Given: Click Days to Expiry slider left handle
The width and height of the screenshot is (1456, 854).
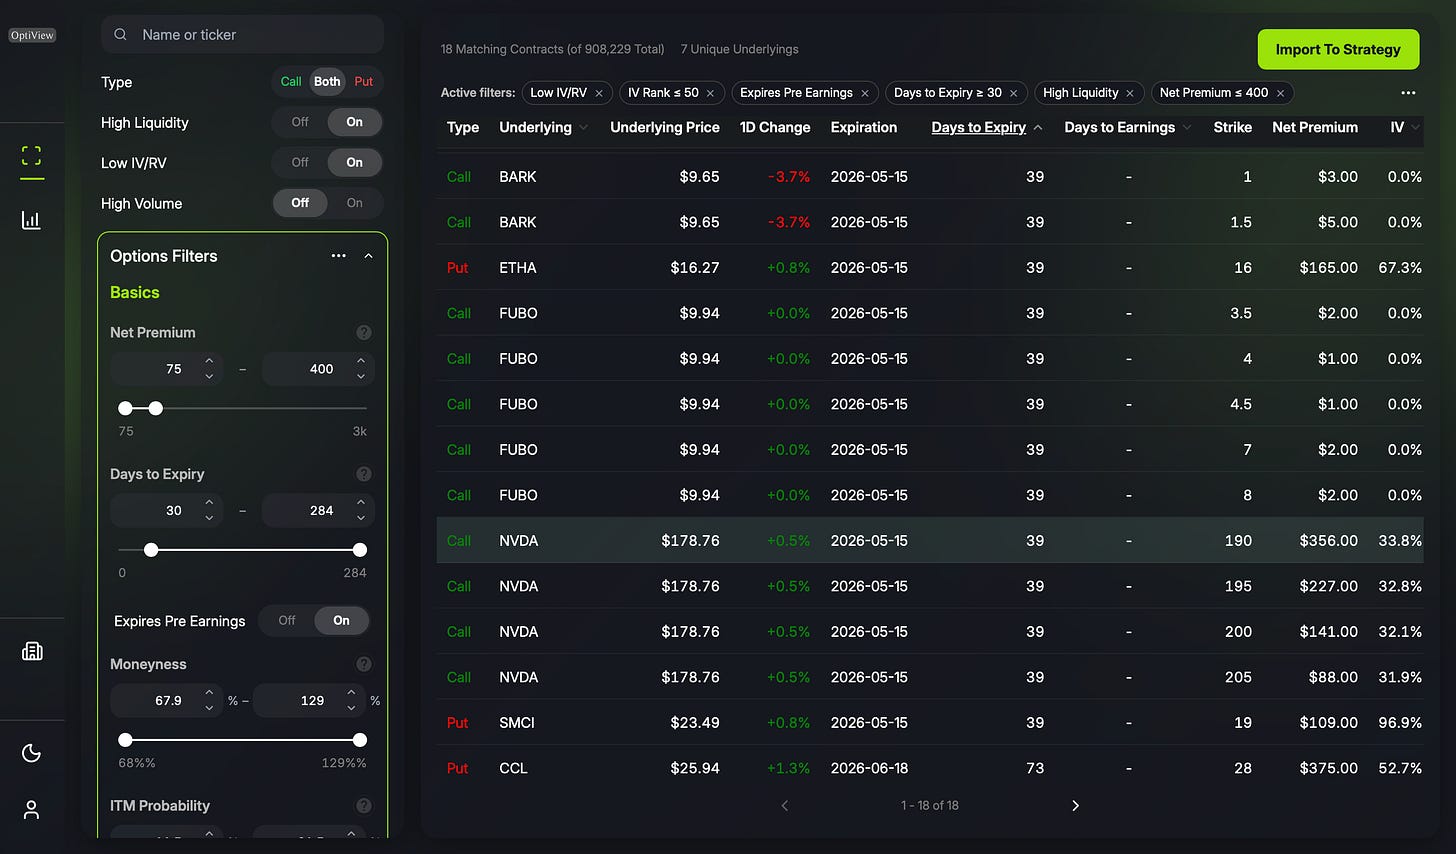Looking at the screenshot, I should pyautogui.click(x=151, y=550).
